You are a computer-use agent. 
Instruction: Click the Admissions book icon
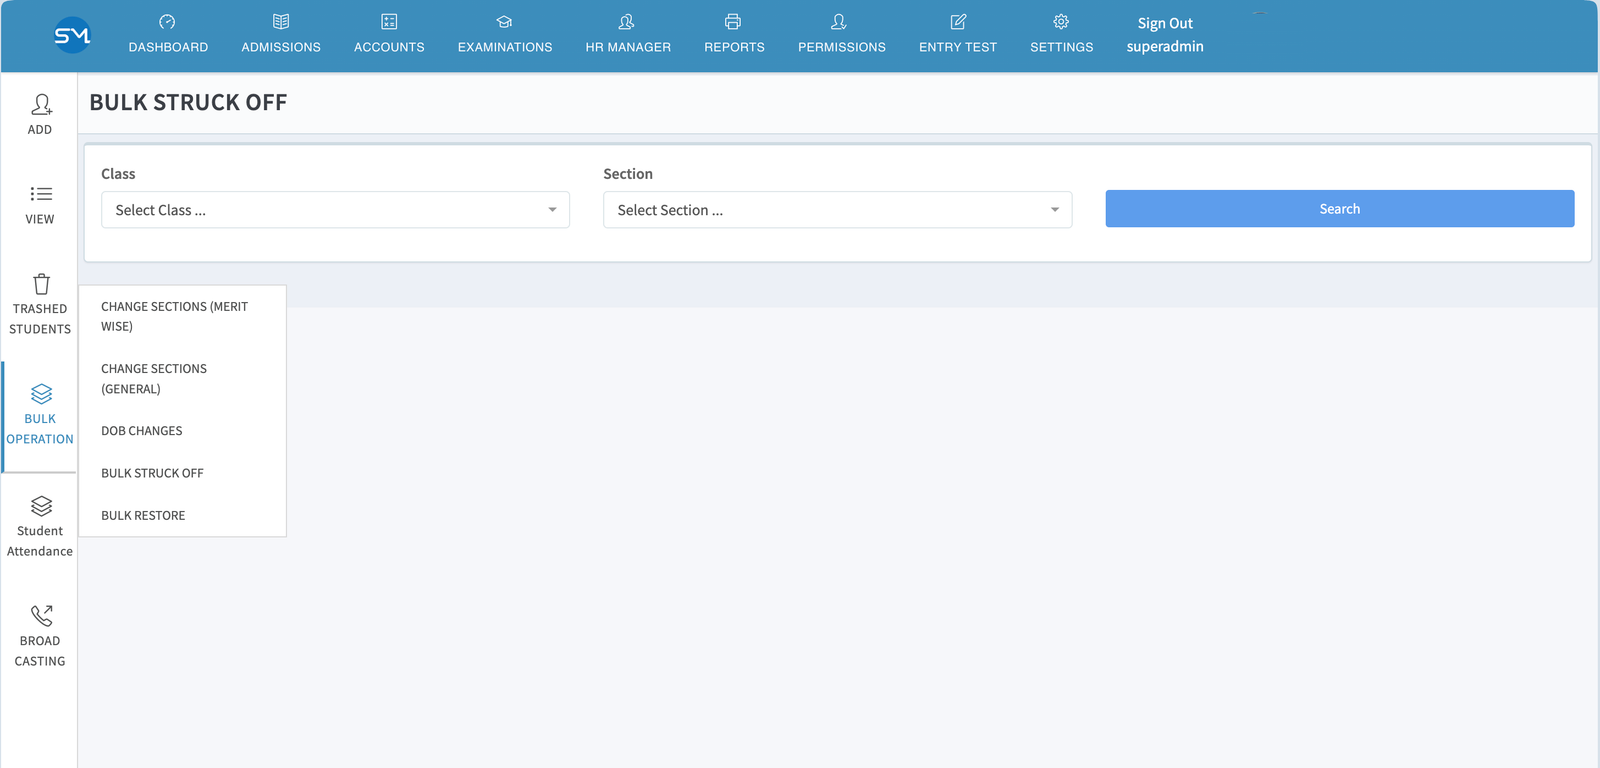(281, 22)
